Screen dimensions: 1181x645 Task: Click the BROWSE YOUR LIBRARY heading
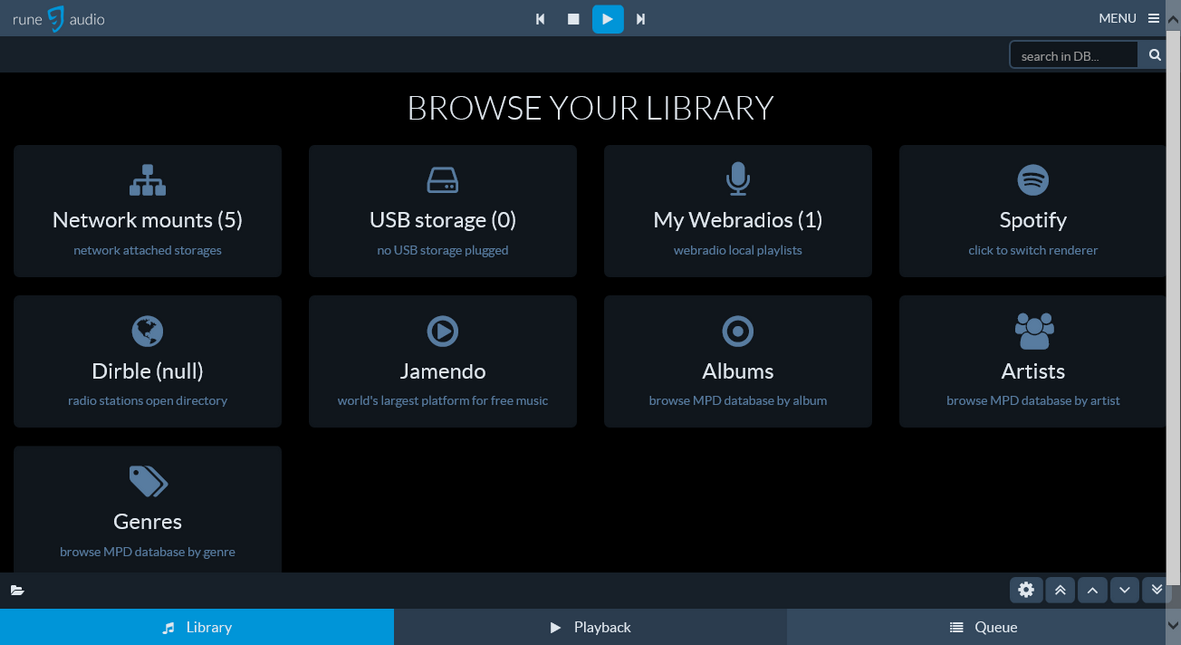pos(590,108)
